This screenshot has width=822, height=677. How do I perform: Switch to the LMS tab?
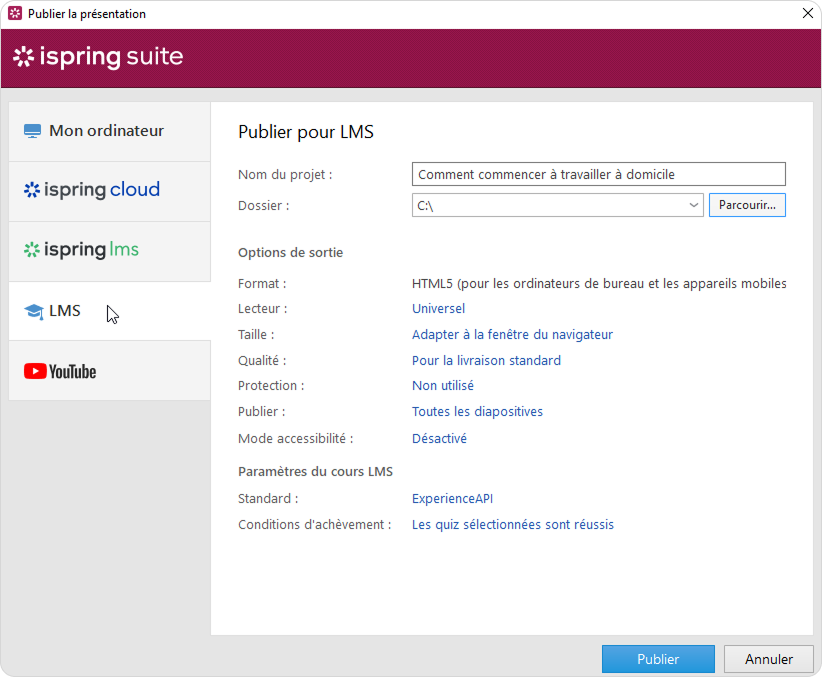[x=65, y=311]
